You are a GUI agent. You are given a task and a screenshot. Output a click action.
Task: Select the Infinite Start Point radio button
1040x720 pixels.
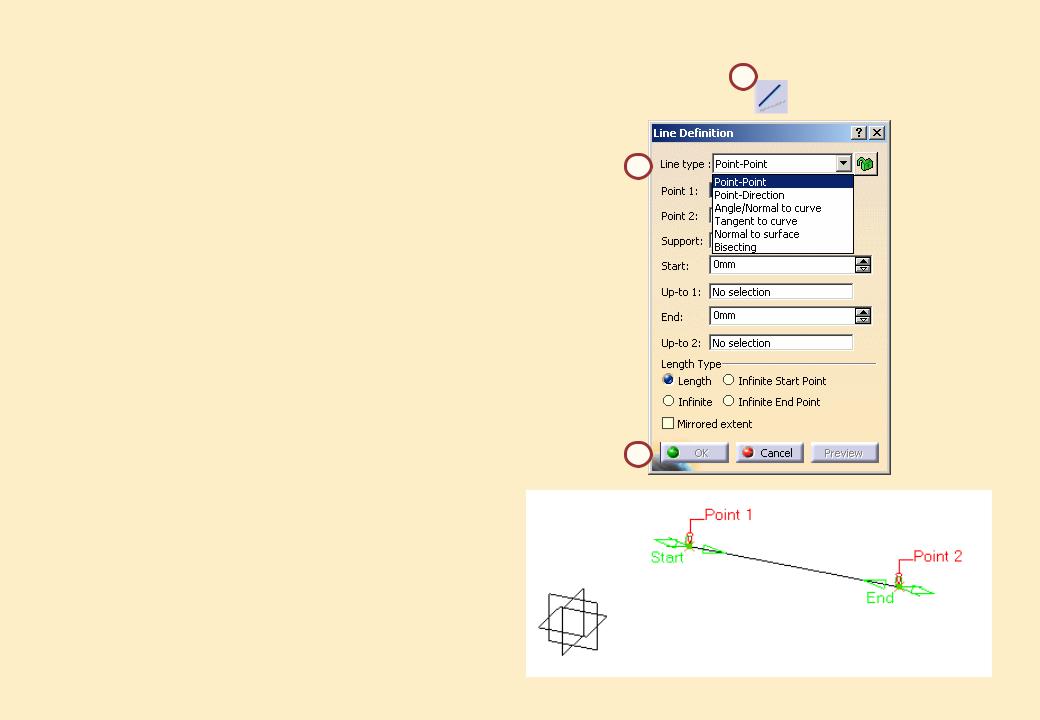728,380
